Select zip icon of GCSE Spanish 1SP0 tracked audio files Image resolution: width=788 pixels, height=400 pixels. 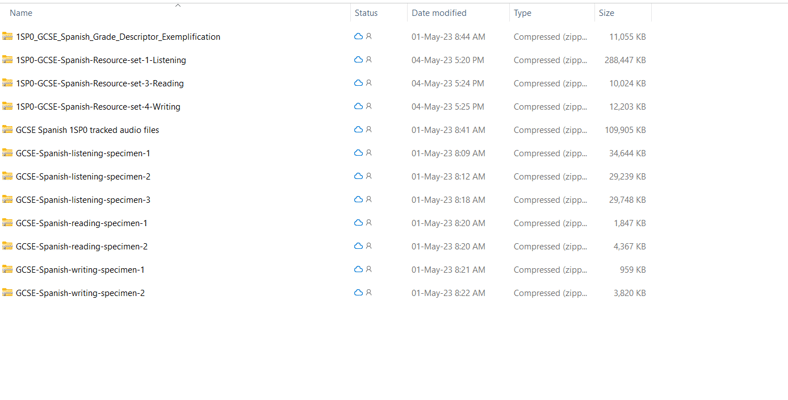[7, 130]
